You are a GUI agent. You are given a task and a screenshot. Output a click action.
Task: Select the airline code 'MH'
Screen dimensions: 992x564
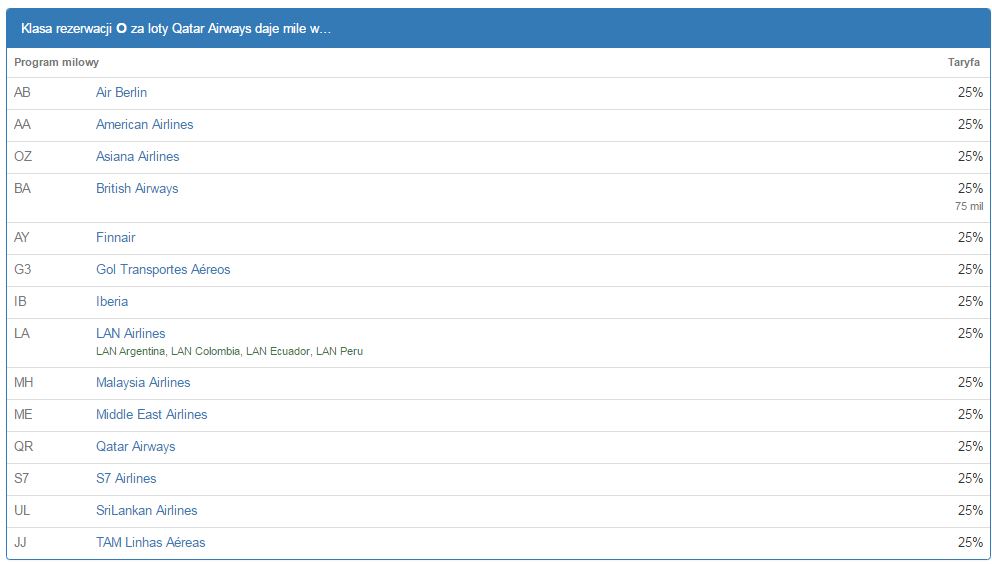click(x=23, y=382)
